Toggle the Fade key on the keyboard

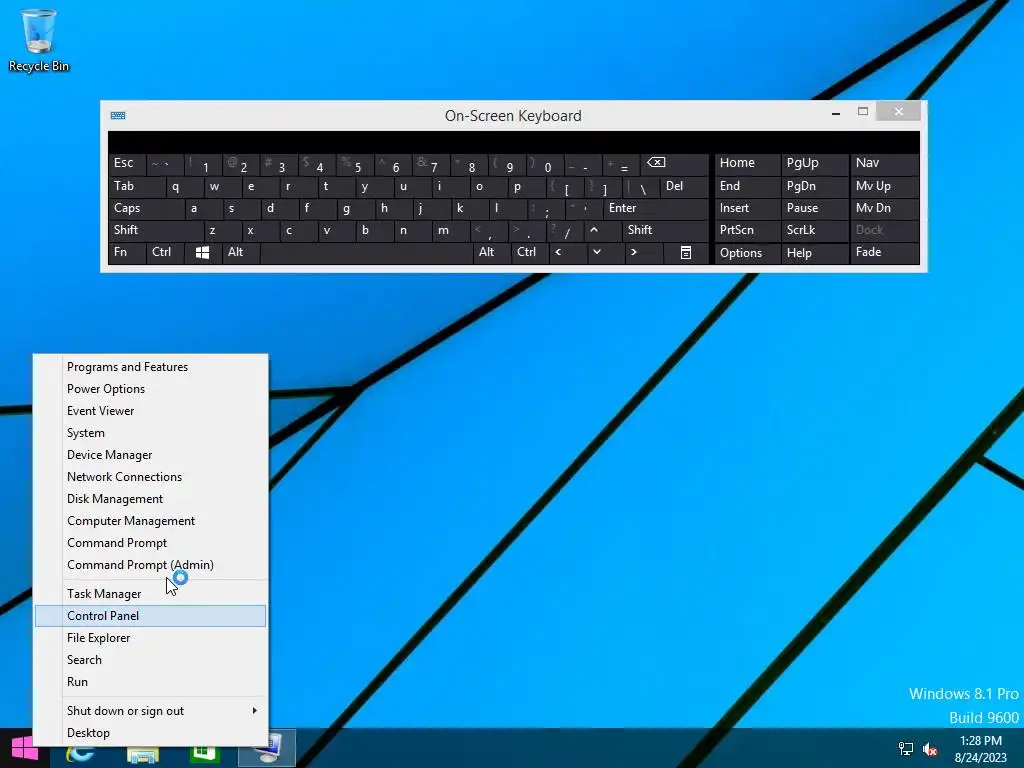tap(885, 253)
